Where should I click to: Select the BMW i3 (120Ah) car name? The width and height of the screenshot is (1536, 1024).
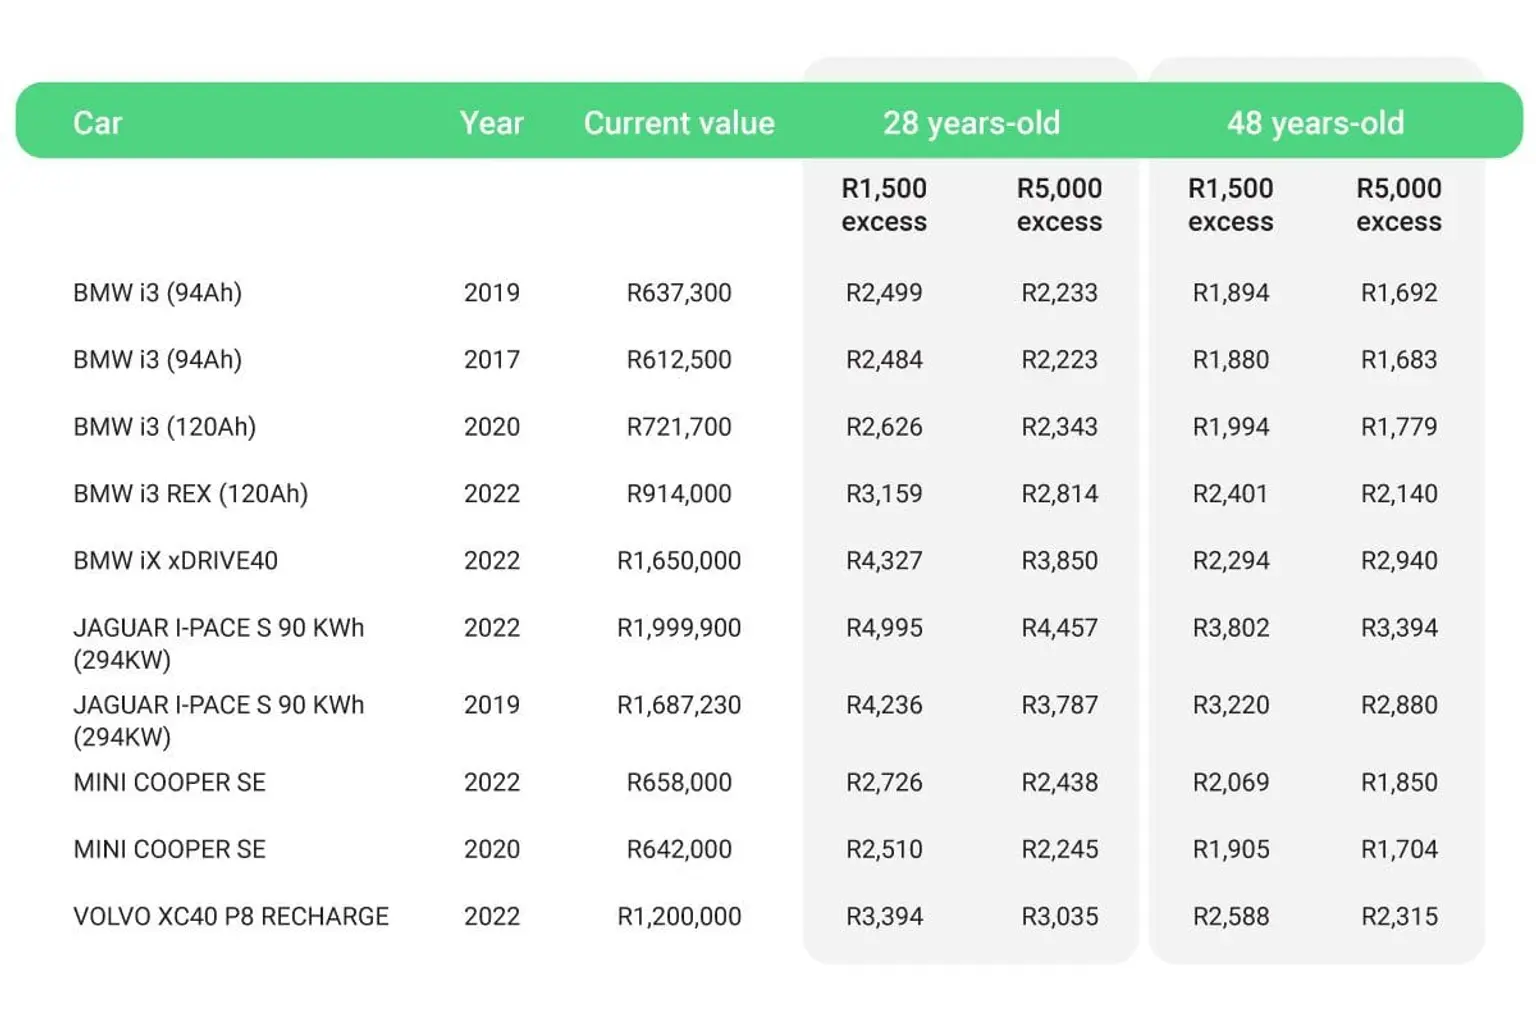[164, 427]
